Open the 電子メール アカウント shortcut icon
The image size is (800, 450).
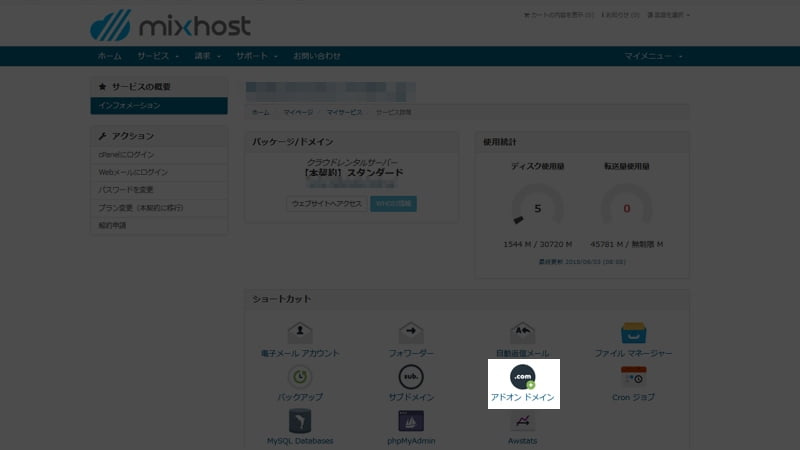pyautogui.click(x=300, y=333)
